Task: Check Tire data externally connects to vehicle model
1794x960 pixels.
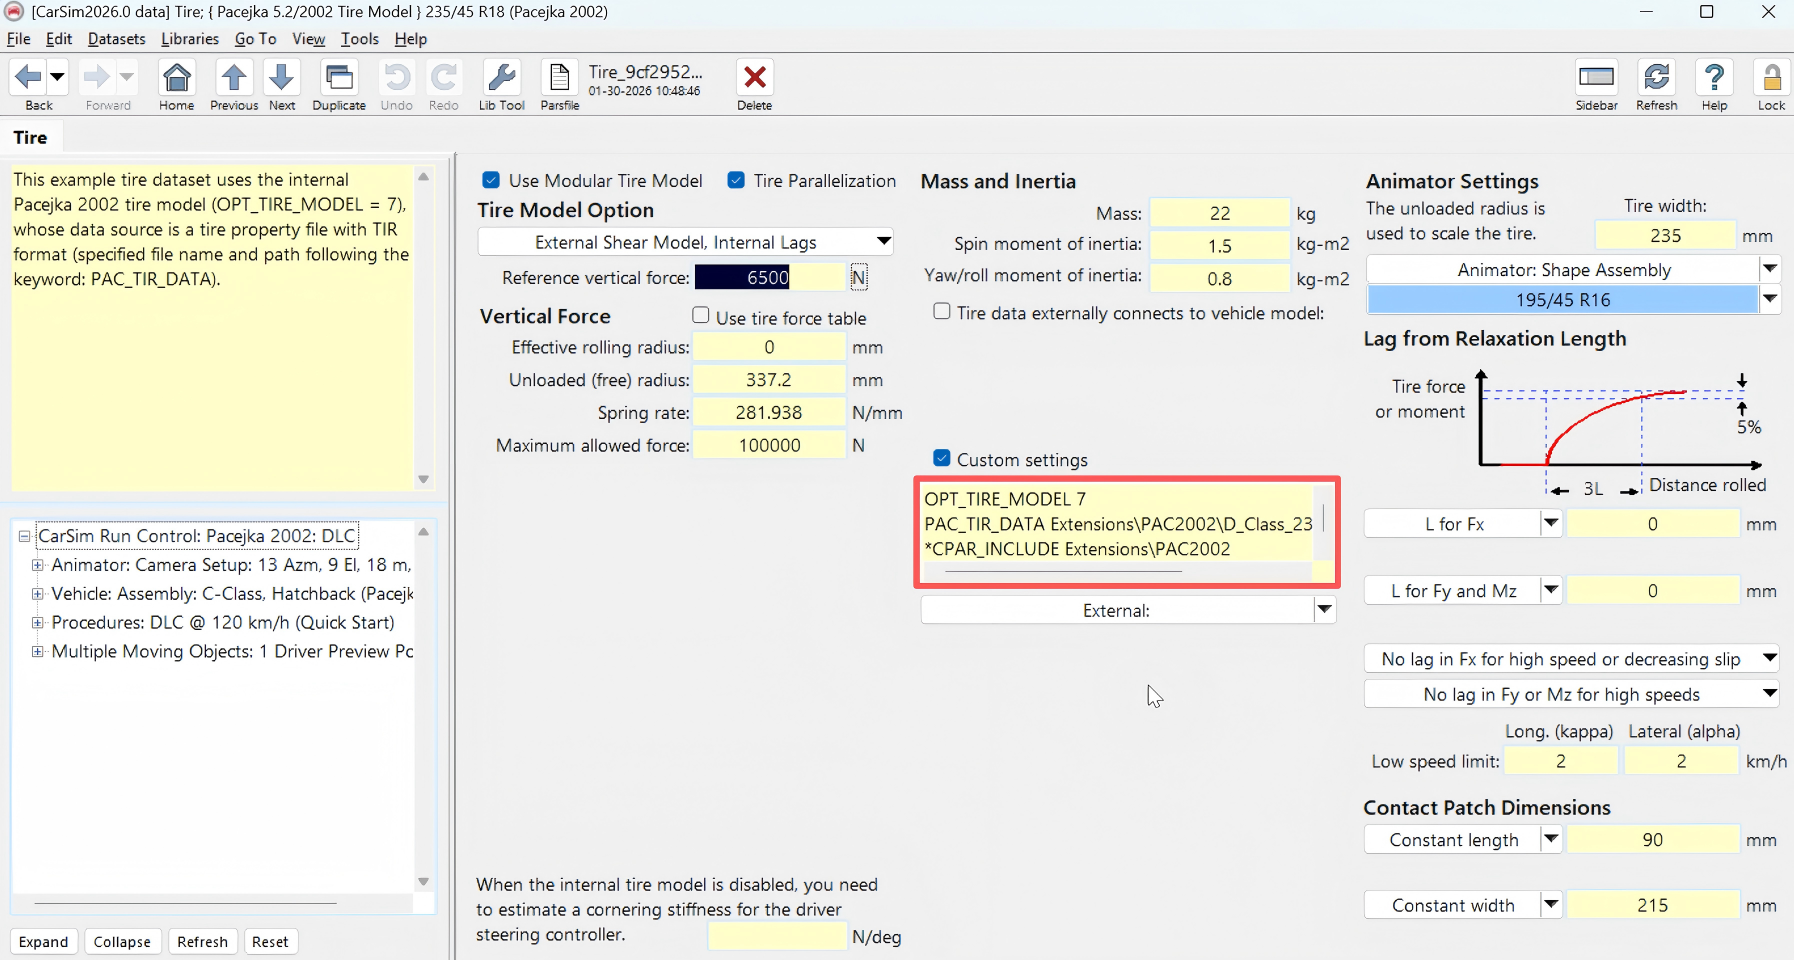Action: click(942, 312)
